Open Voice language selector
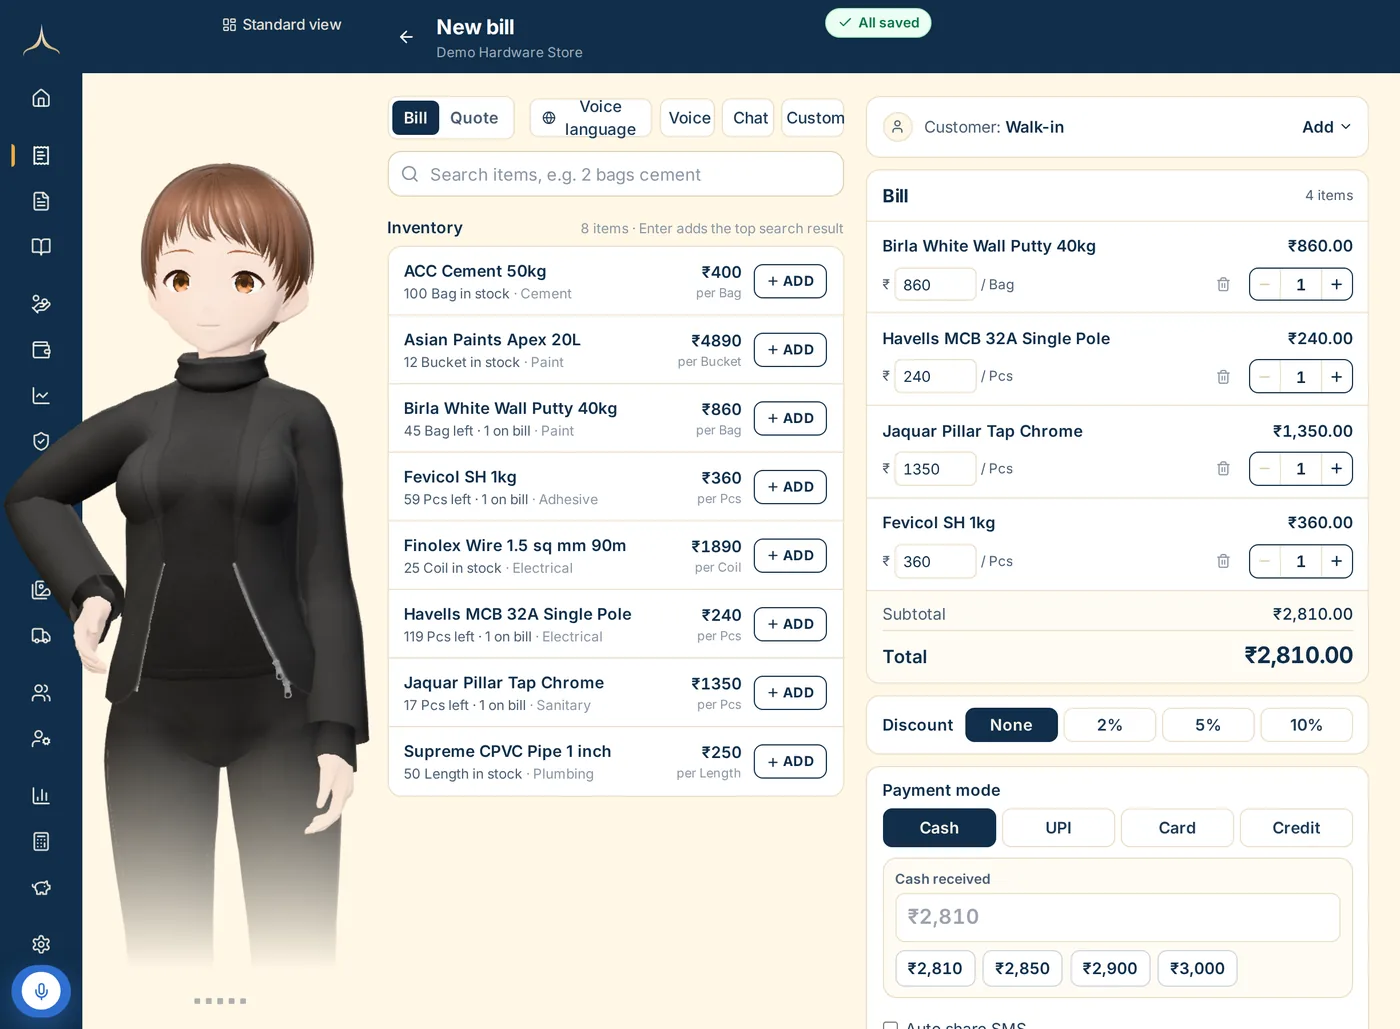Image resolution: width=1400 pixels, height=1029 pixels. 590,118
